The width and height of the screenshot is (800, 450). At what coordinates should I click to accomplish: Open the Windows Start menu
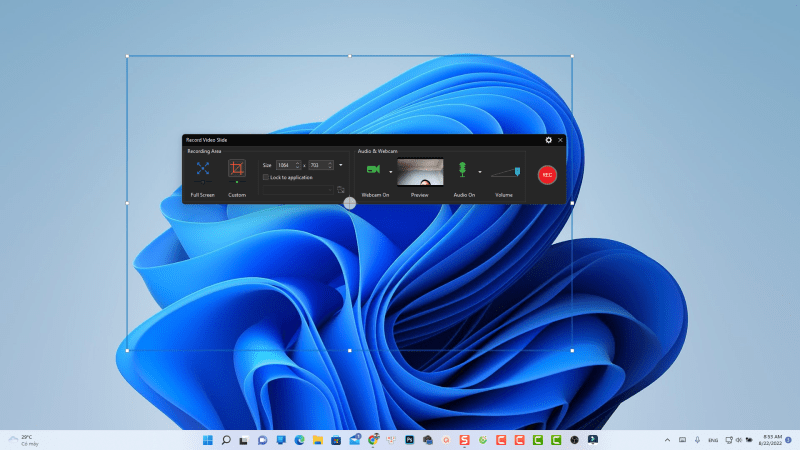[208, 440]
